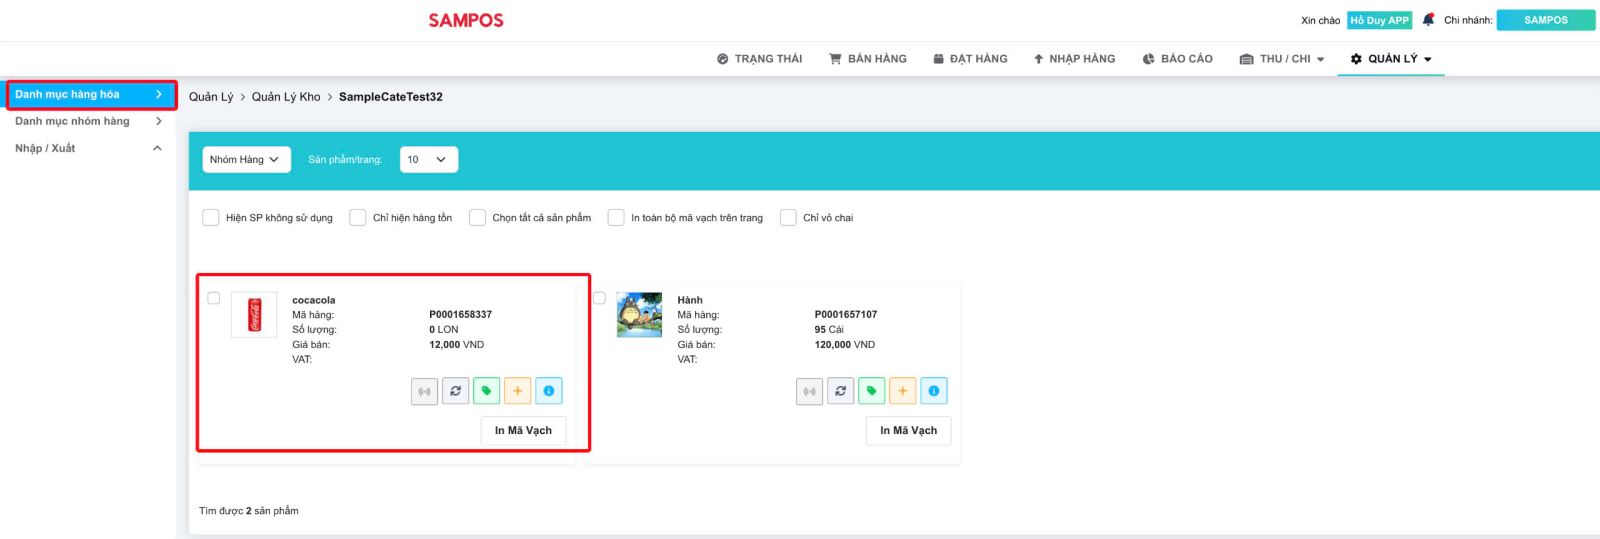Select the cocacola product checkbox
This screenshot has width=1600, height=539.
(x=214, y=298)
